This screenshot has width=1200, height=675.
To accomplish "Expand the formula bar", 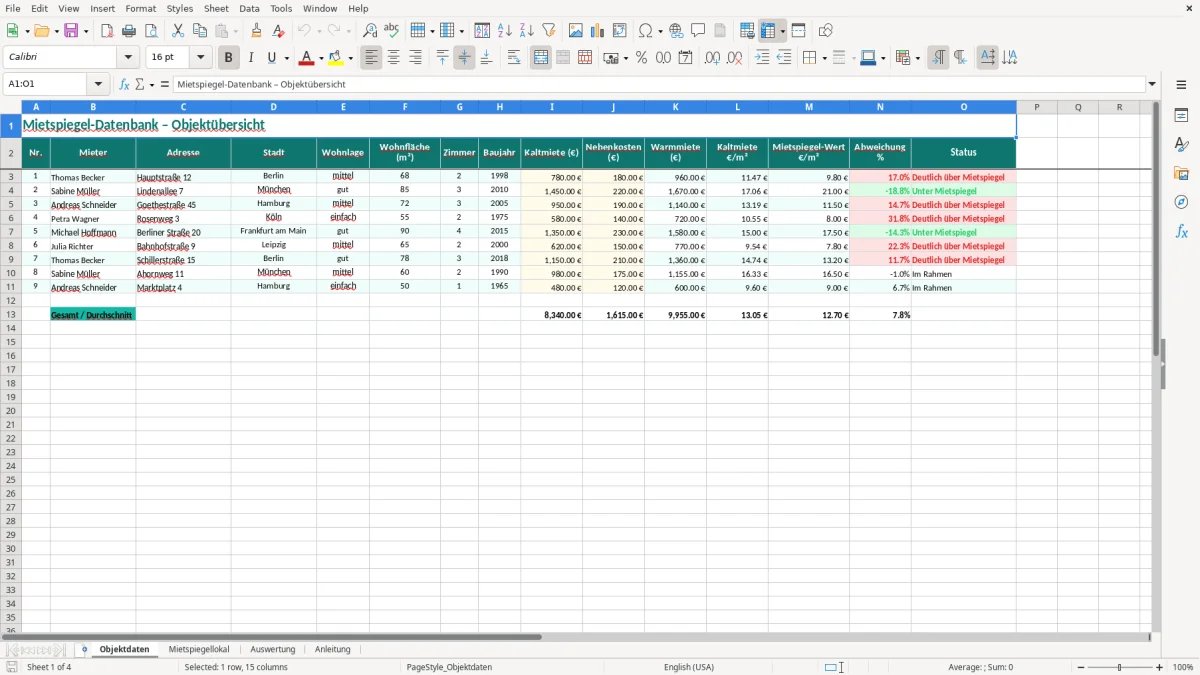I will (1152, 84).
